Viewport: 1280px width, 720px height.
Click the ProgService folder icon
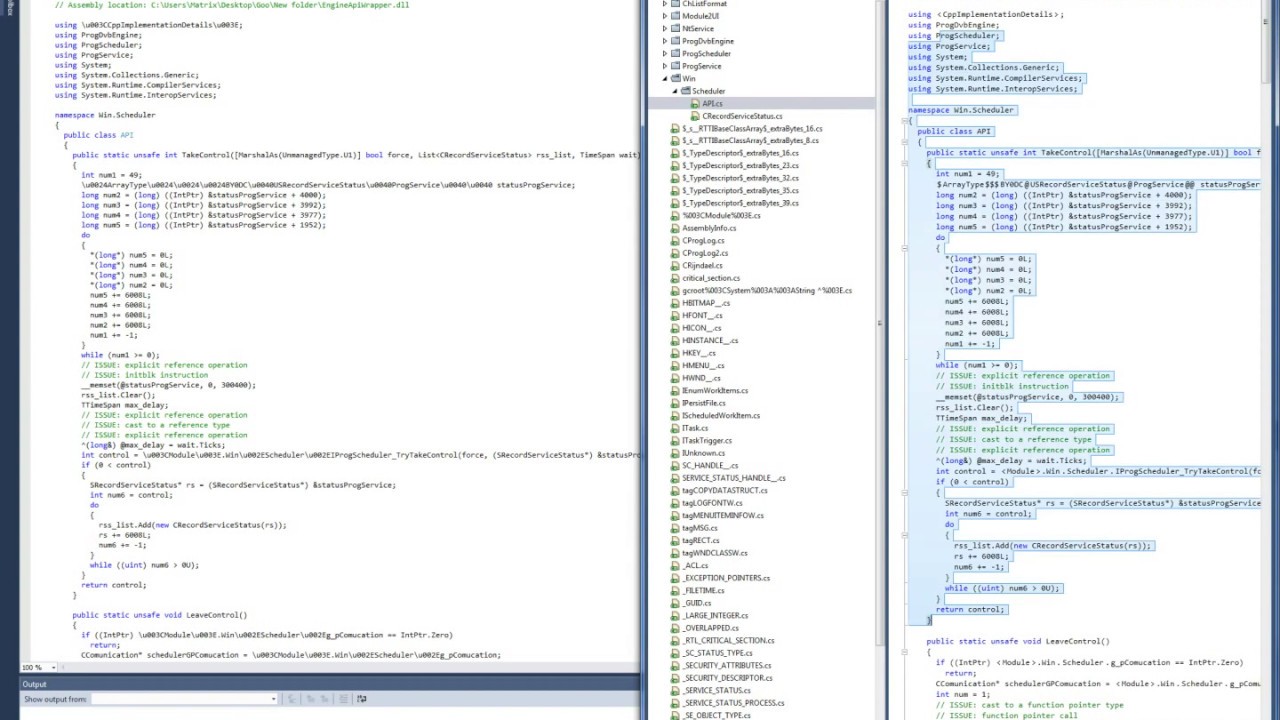(675, 66)
